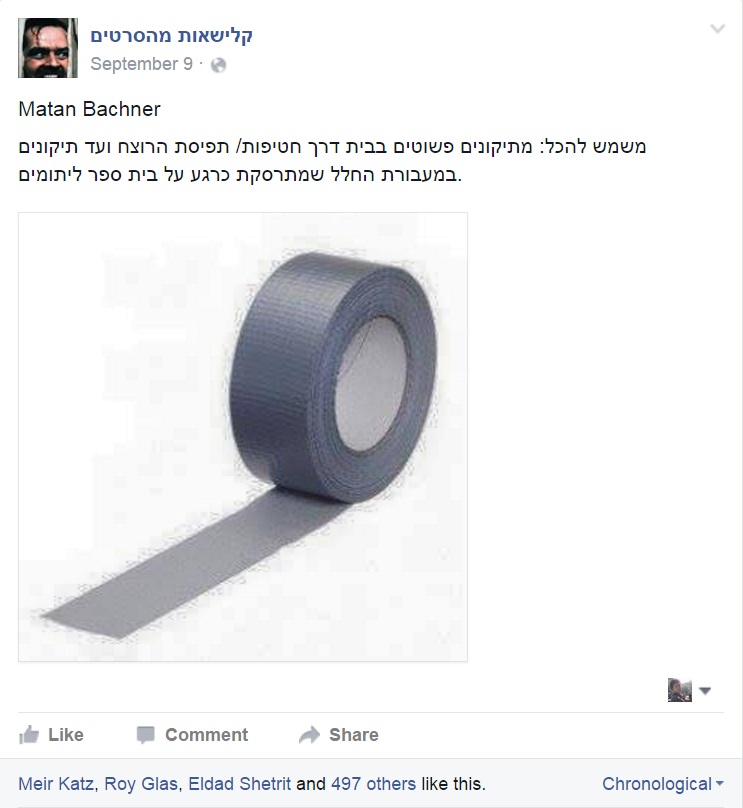Viewport: 743px width, 808px height.
Task: Open the Chronological sort dropdown
Action: (x=663, y=784)
